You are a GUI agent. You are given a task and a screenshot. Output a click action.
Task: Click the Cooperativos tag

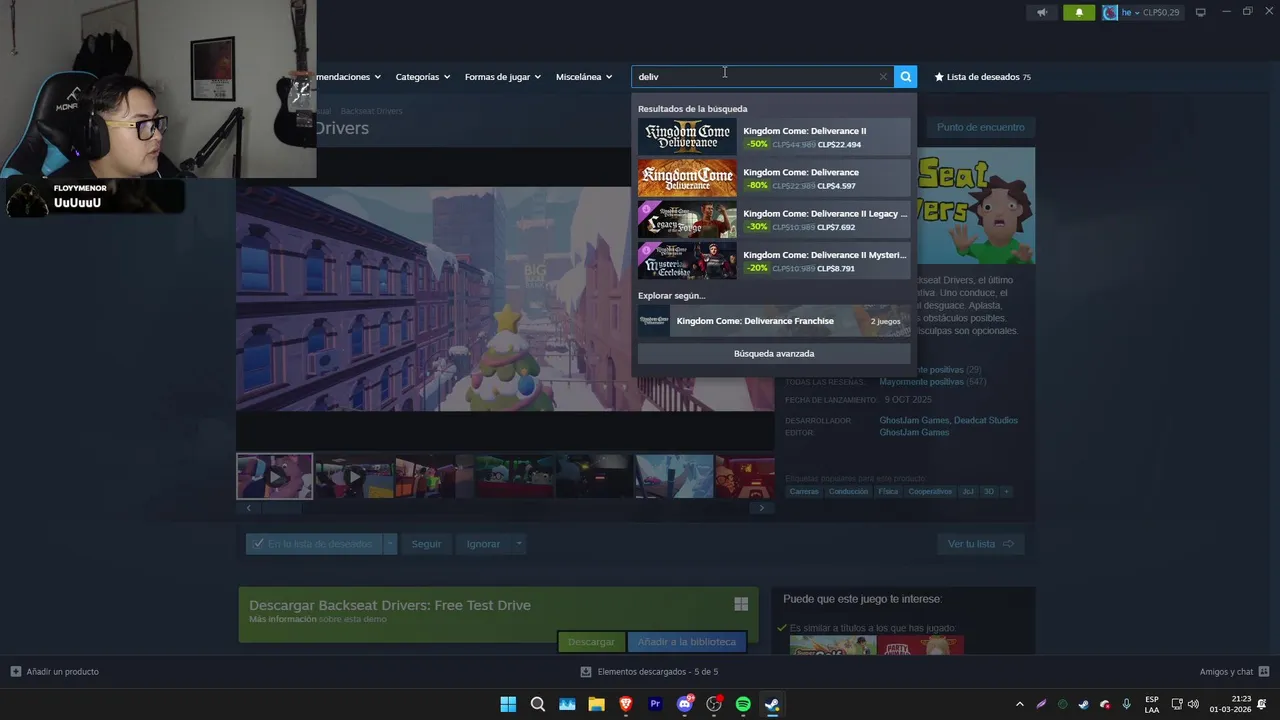[930, 492]
